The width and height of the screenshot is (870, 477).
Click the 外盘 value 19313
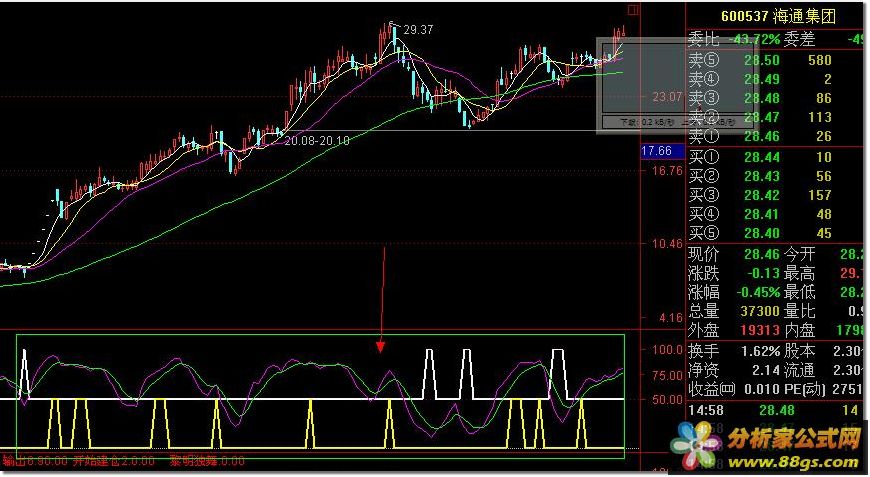click(x=760, y=331)
